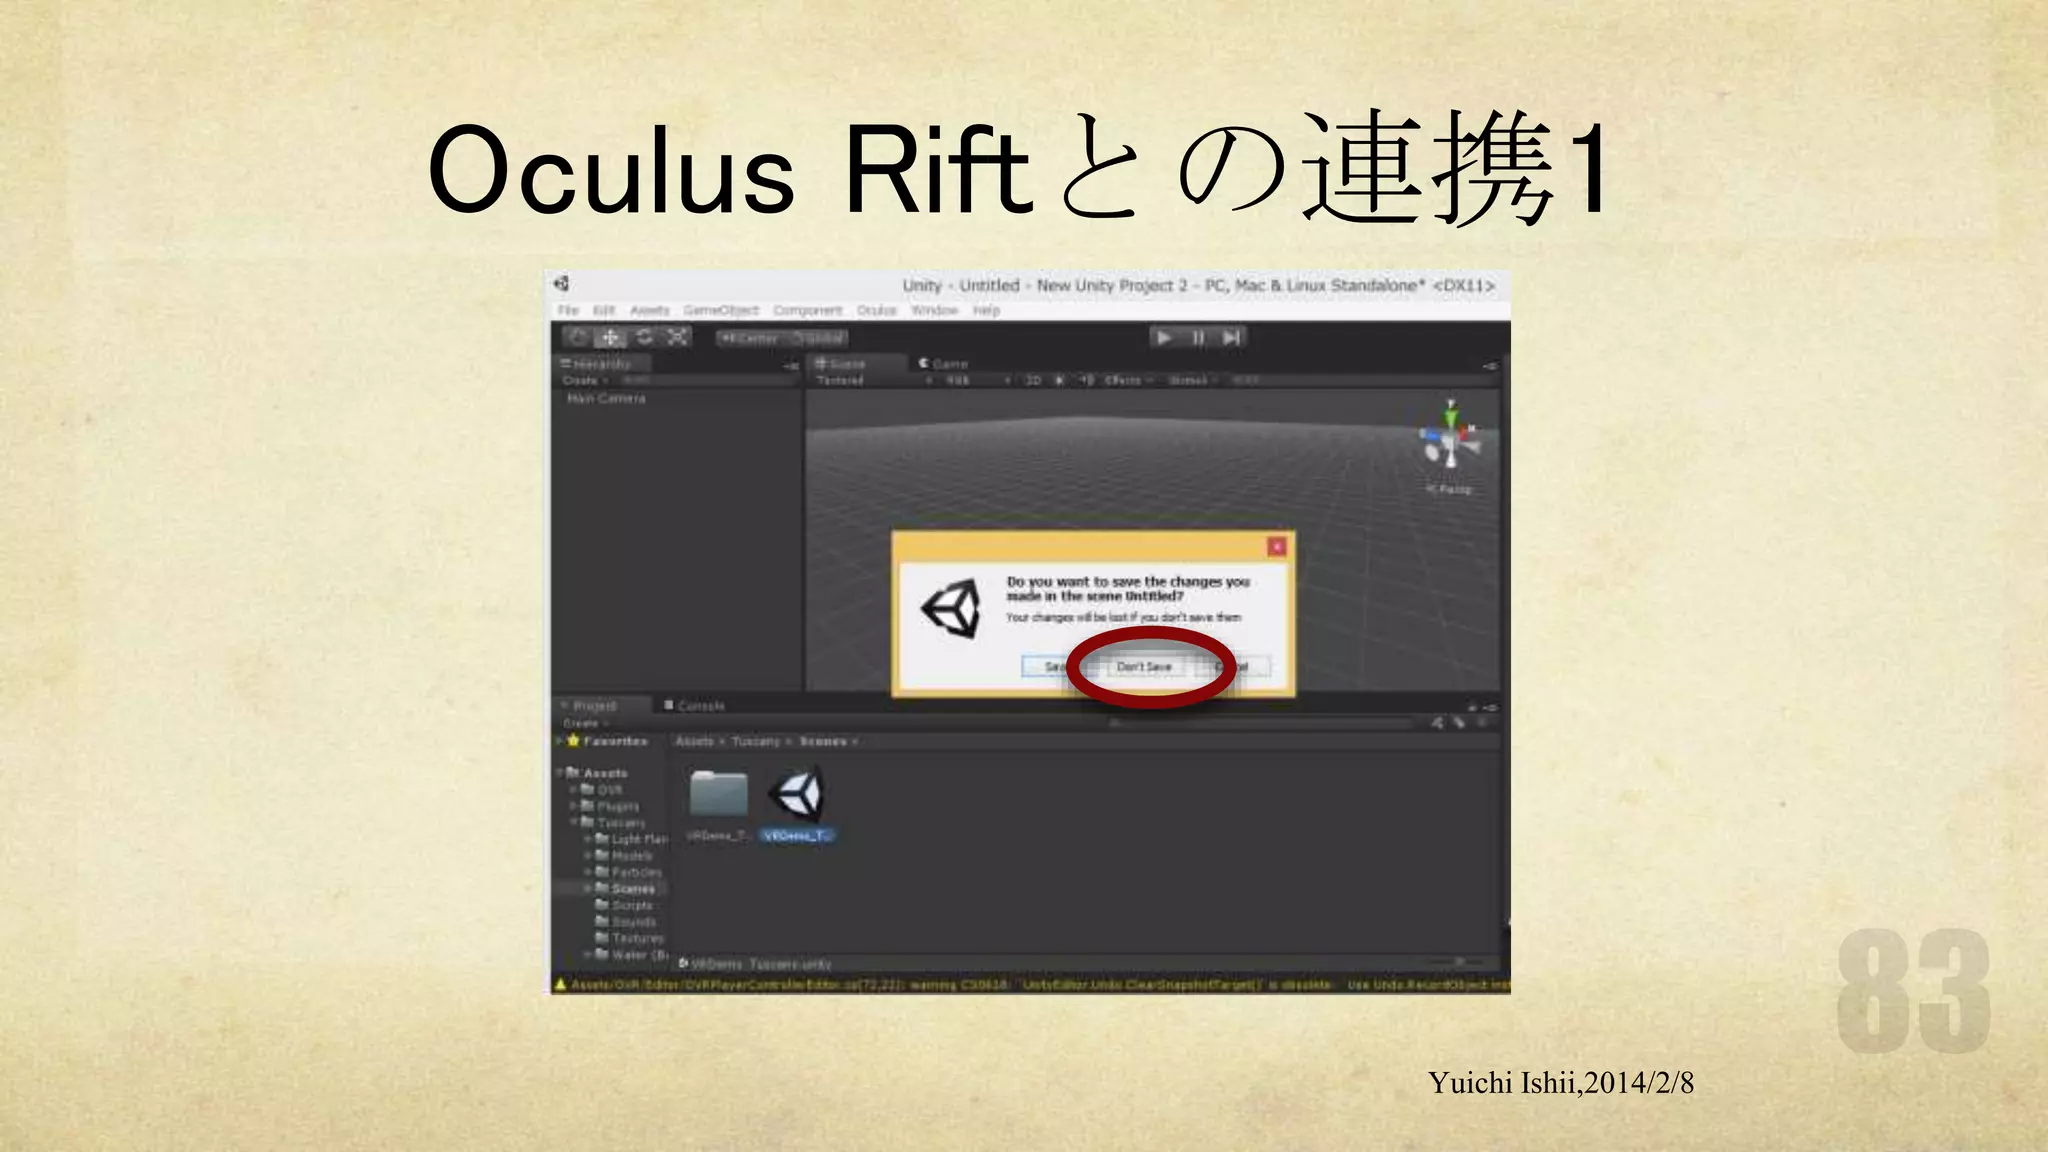The image size is (2048, 1152).
Task: Open the Help menu
Action: click(986, 311)
